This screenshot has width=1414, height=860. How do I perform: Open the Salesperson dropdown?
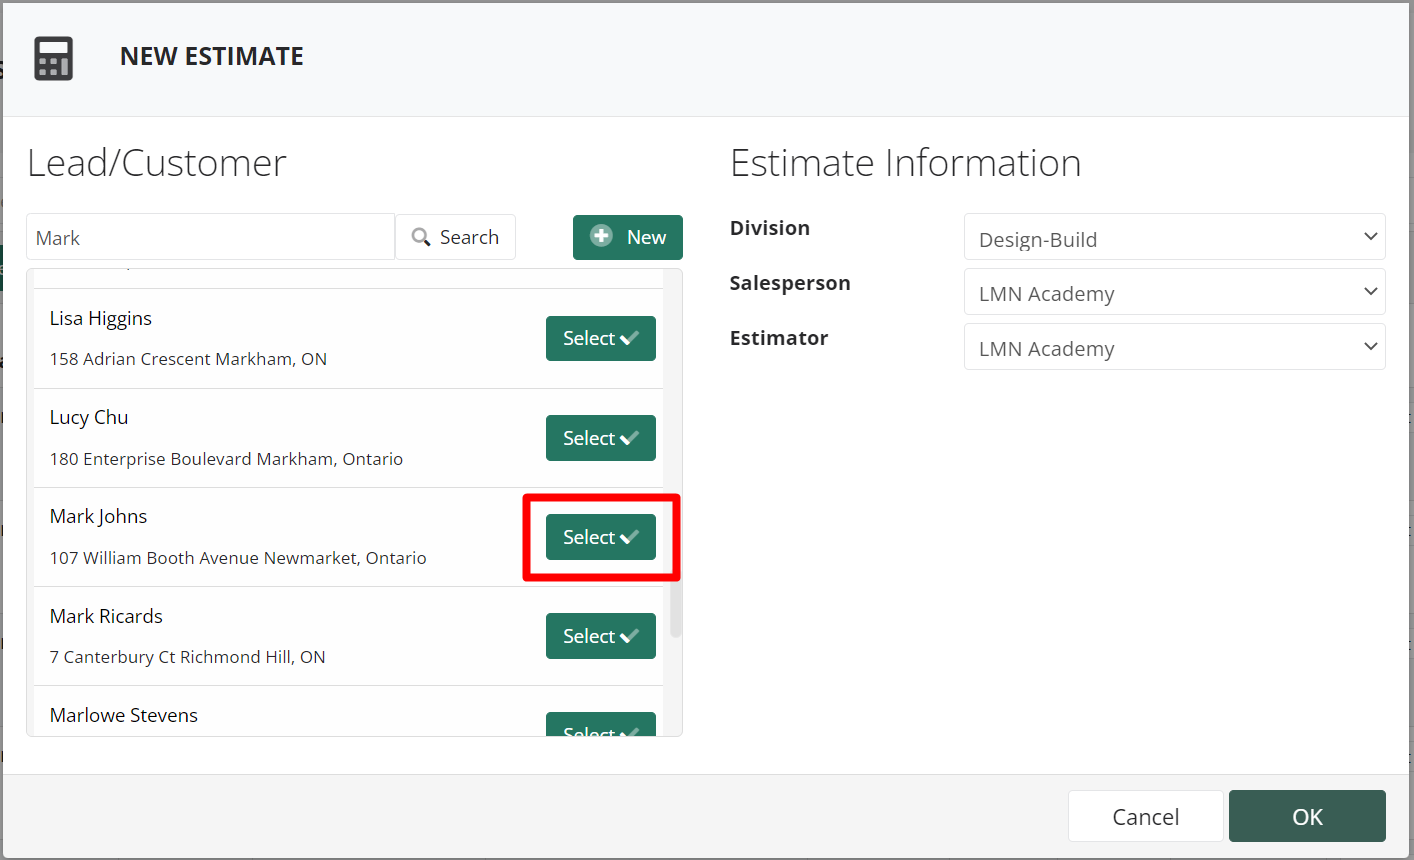1175,292
